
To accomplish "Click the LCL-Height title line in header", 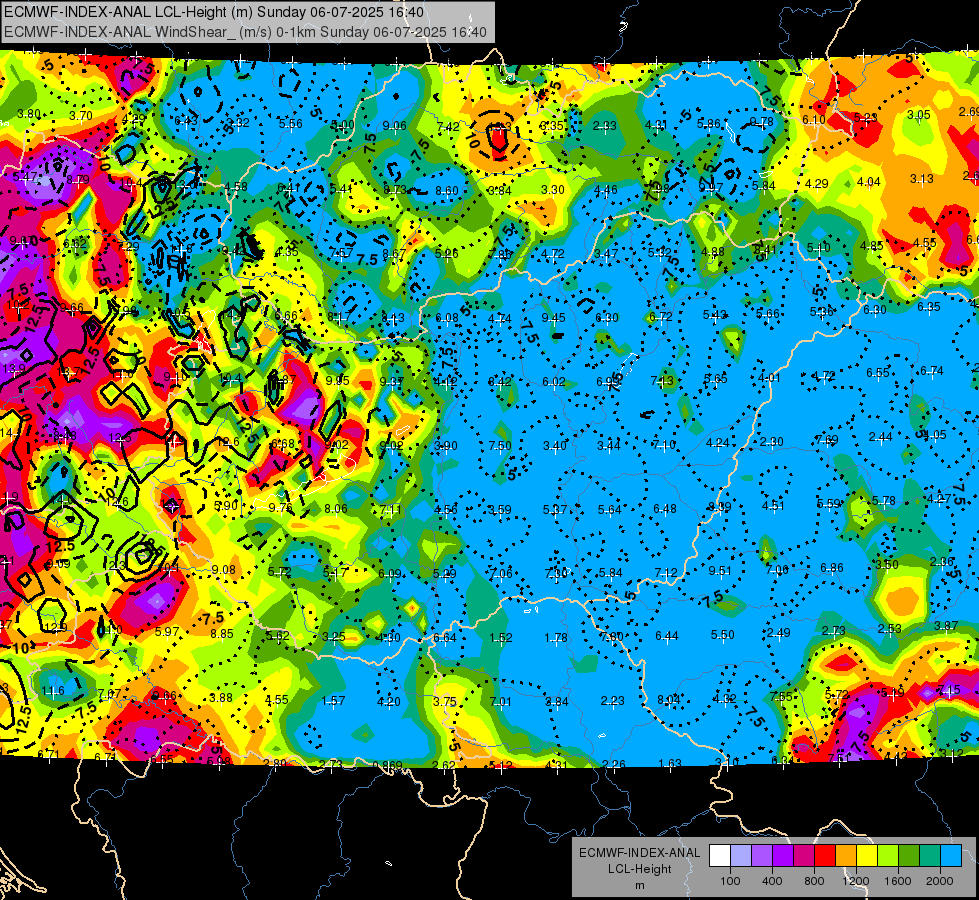I will click(x=214, y=12).
